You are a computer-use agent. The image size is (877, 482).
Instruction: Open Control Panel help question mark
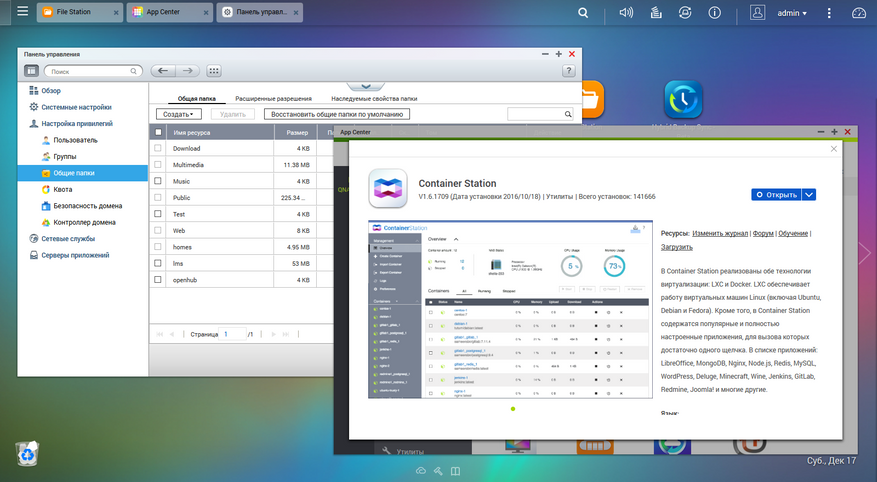coord(568,70)
